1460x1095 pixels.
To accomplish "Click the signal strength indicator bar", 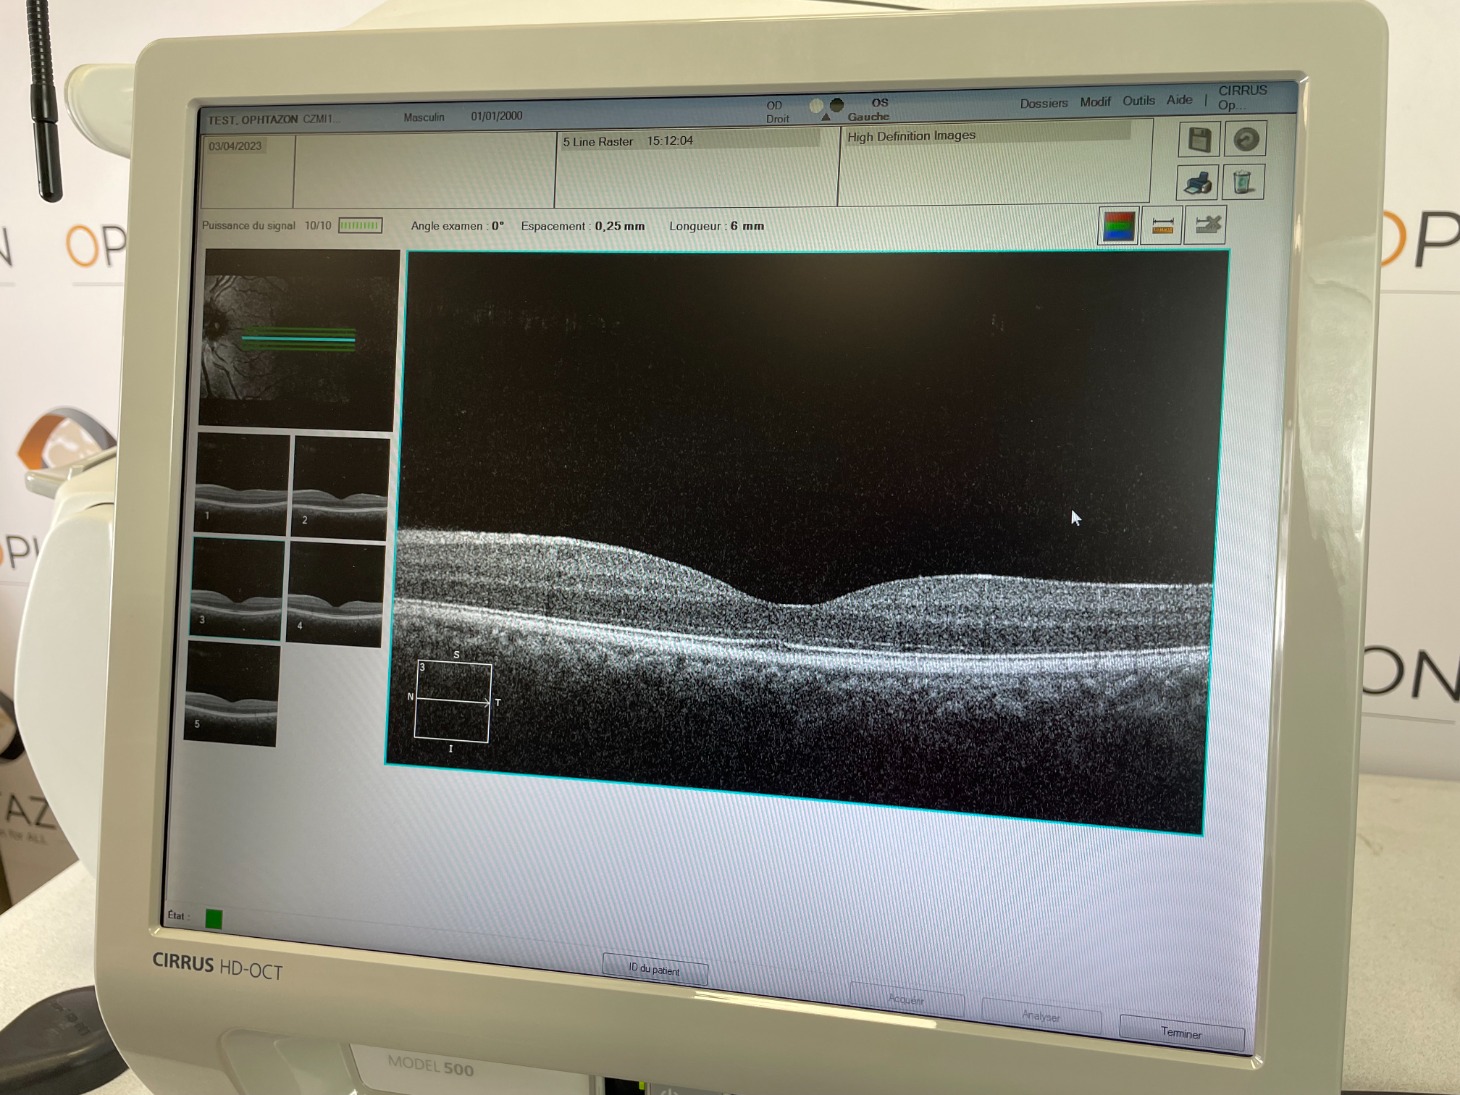I will (360, 226).
